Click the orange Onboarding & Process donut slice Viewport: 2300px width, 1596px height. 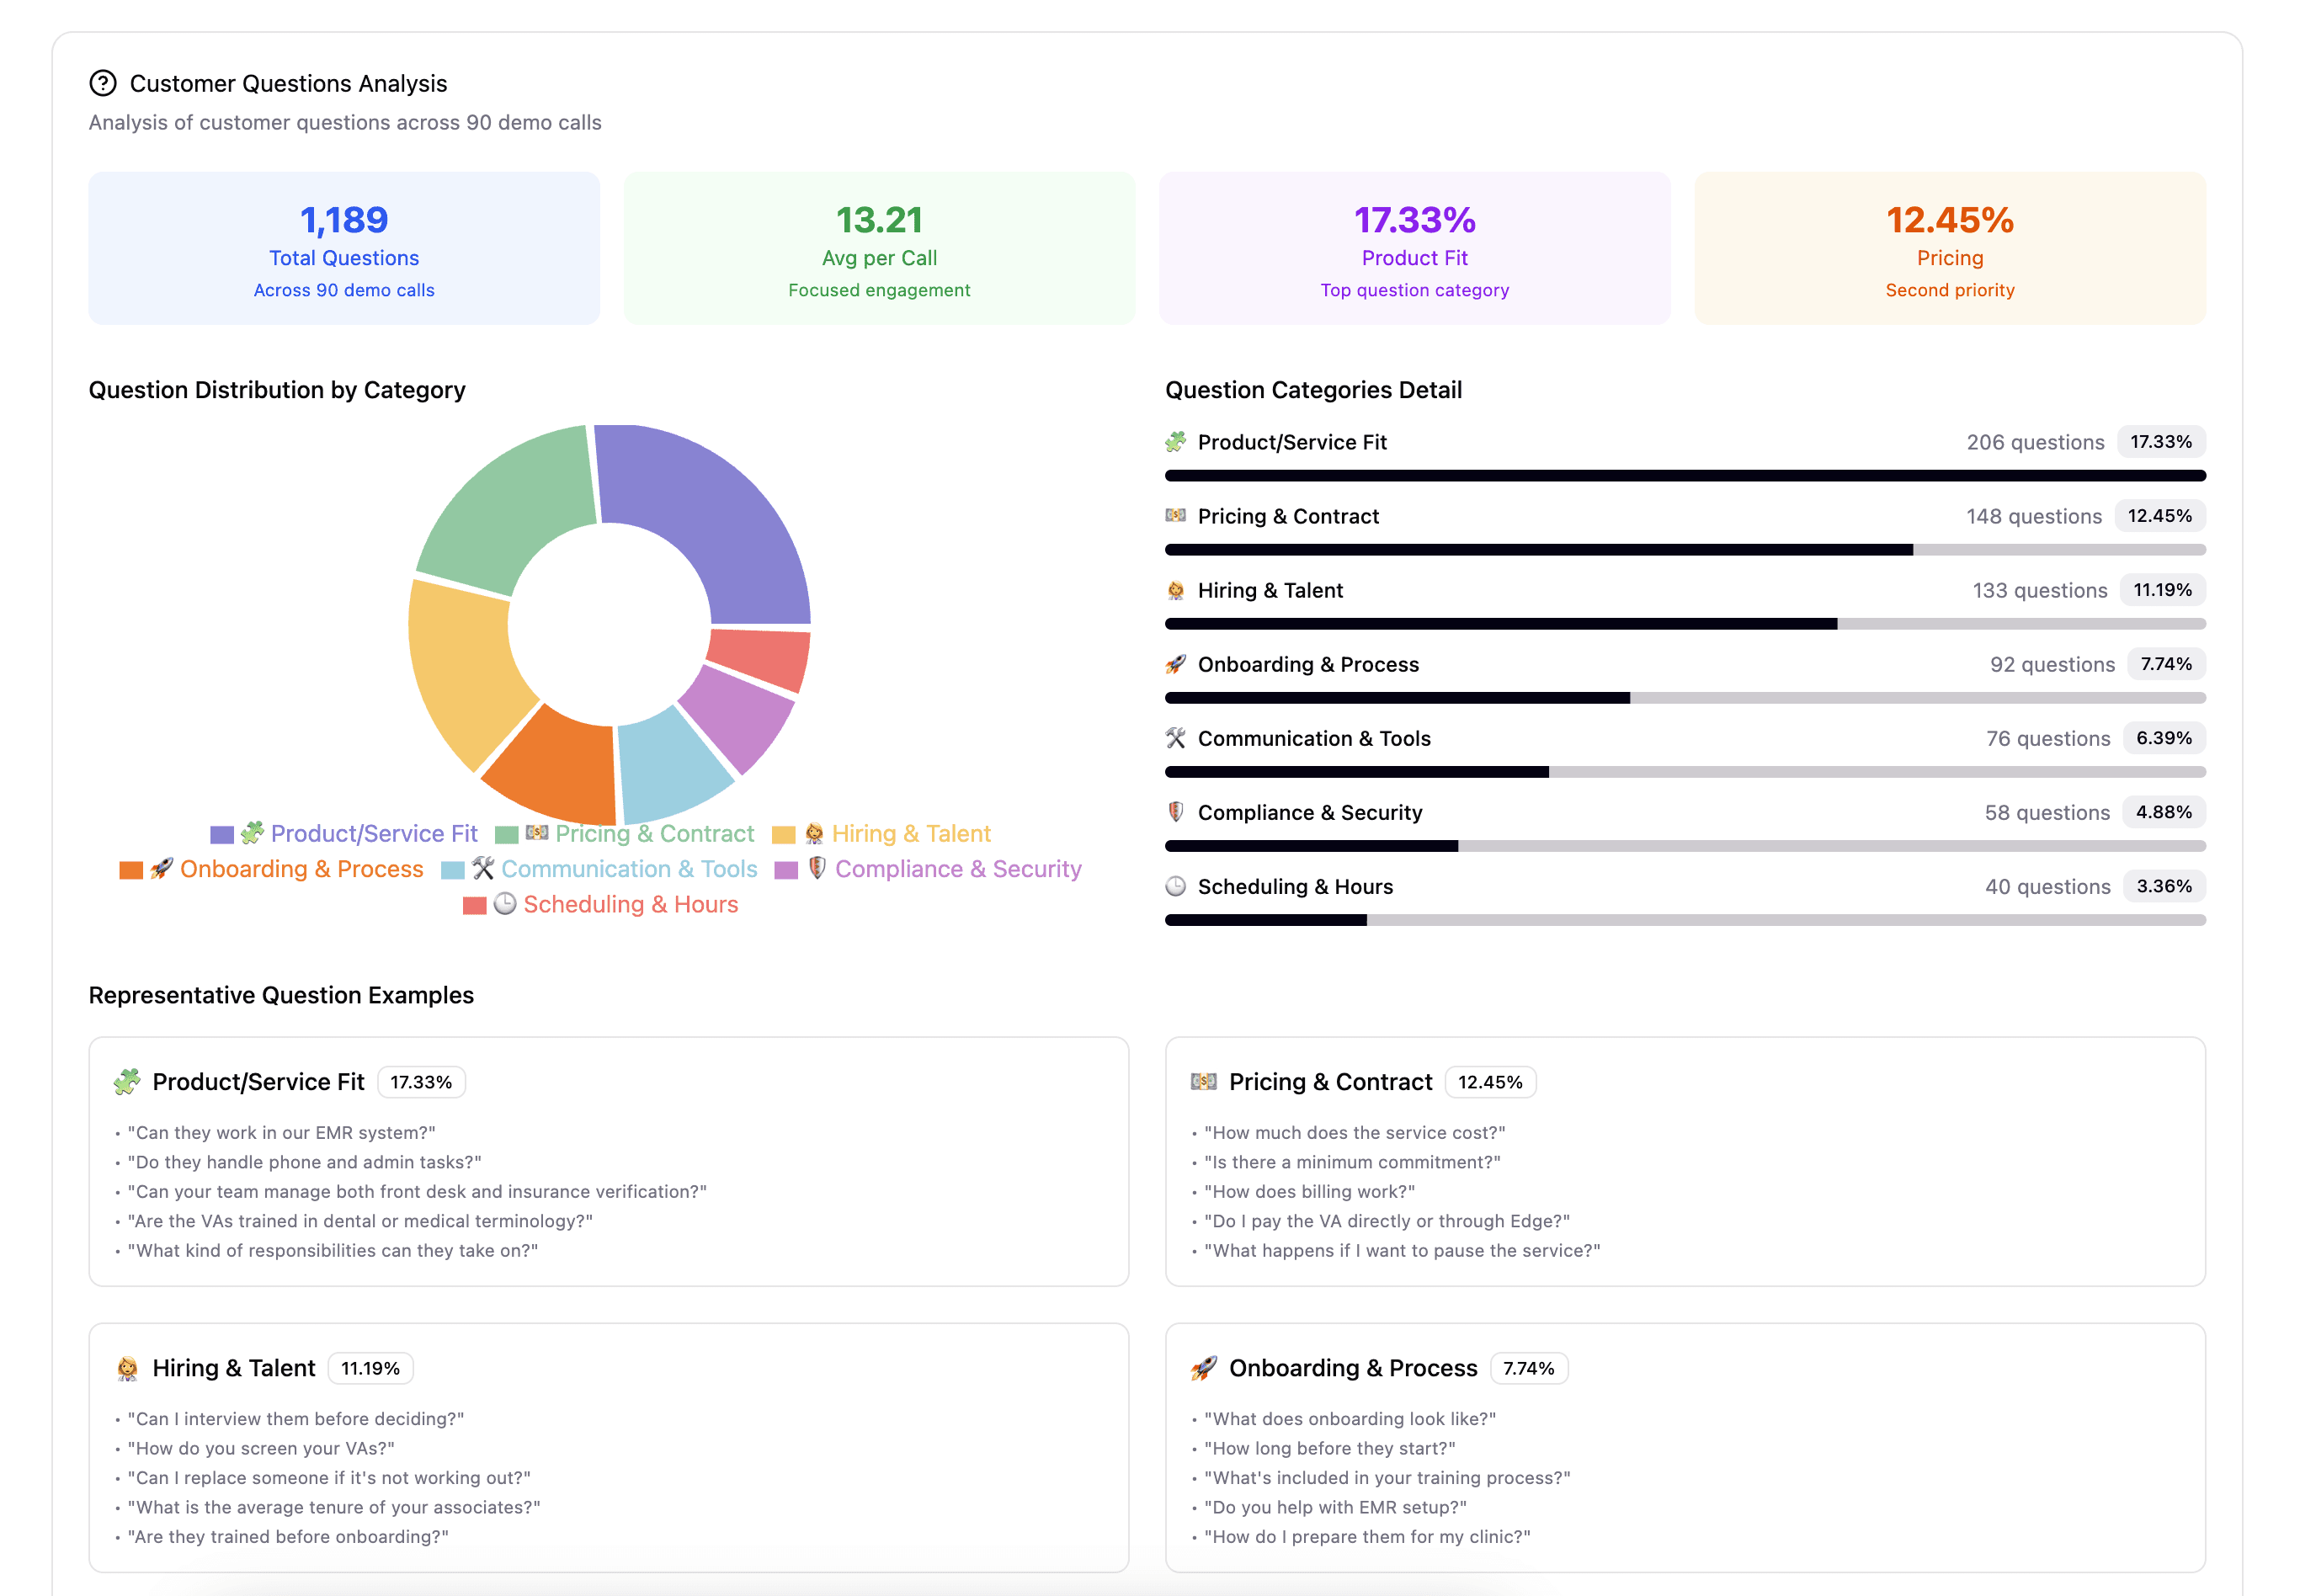(x=553, y=769)
